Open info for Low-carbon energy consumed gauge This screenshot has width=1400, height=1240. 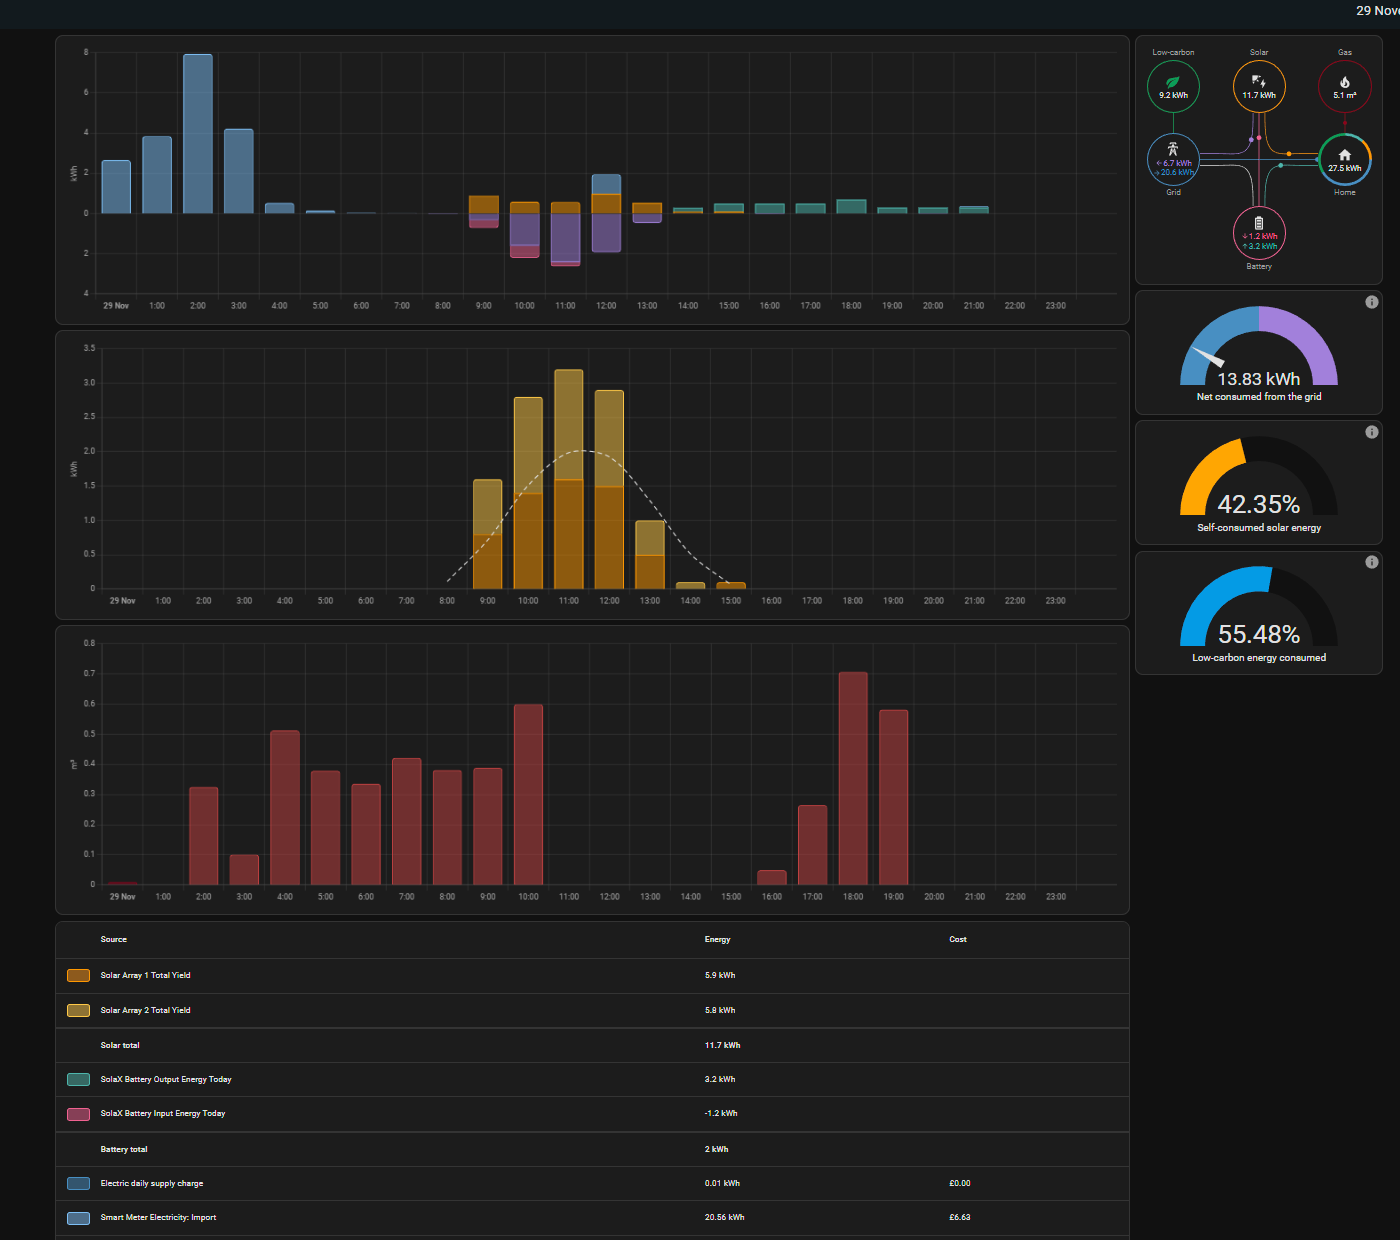1372,562
